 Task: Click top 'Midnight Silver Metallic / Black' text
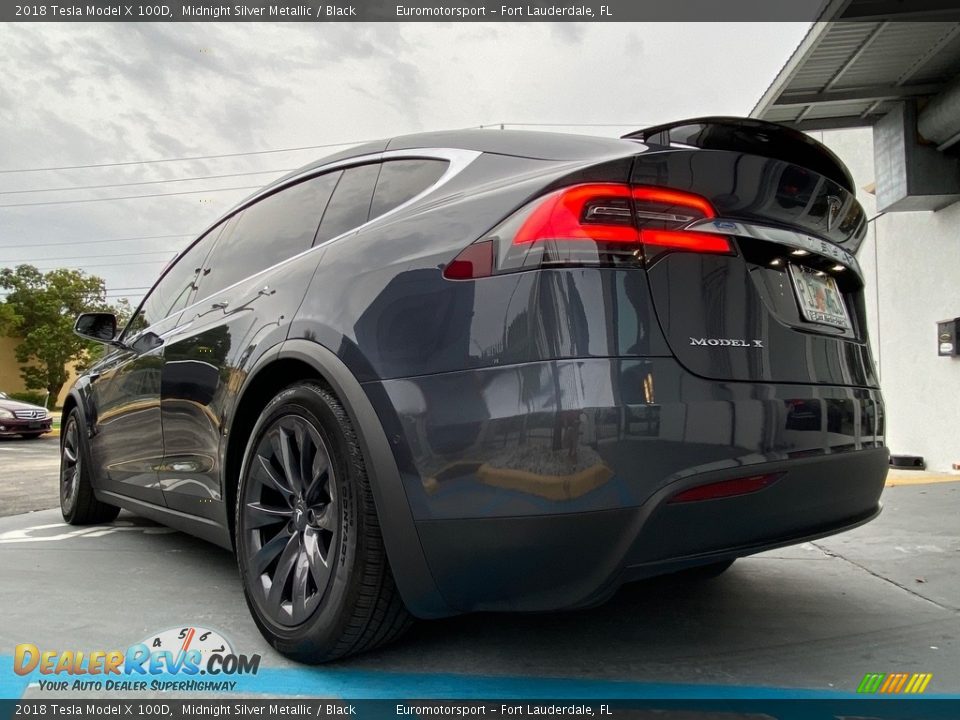coord(269,10)
